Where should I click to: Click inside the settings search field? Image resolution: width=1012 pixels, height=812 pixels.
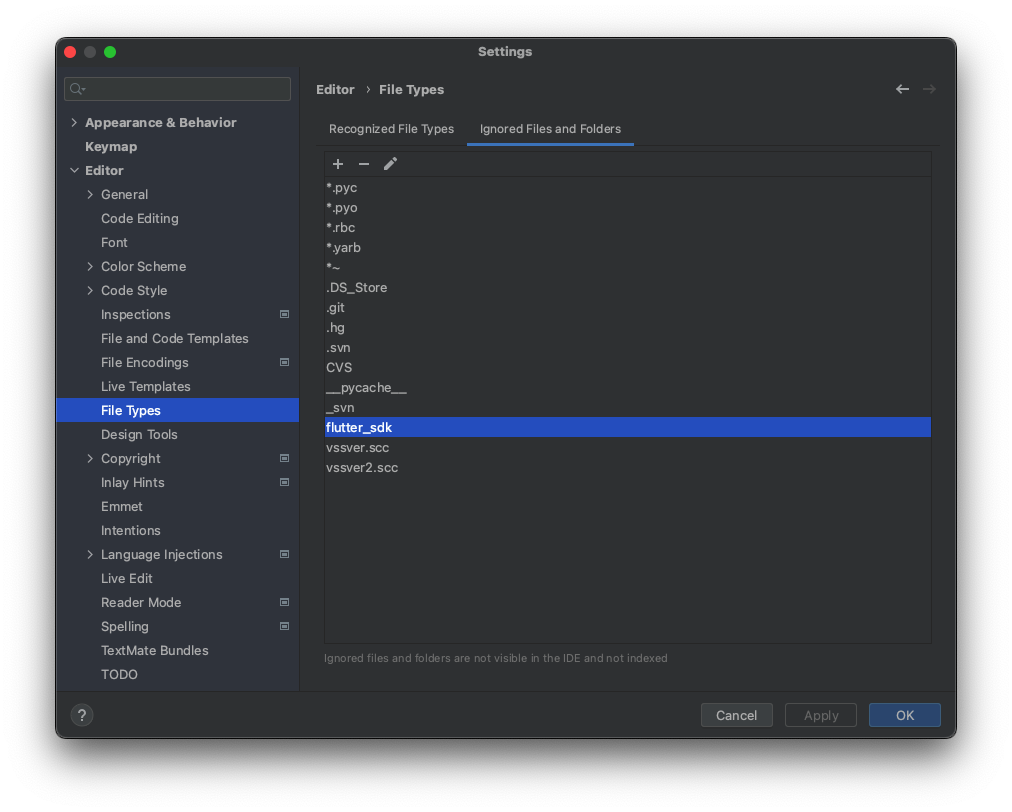(177, 89)
